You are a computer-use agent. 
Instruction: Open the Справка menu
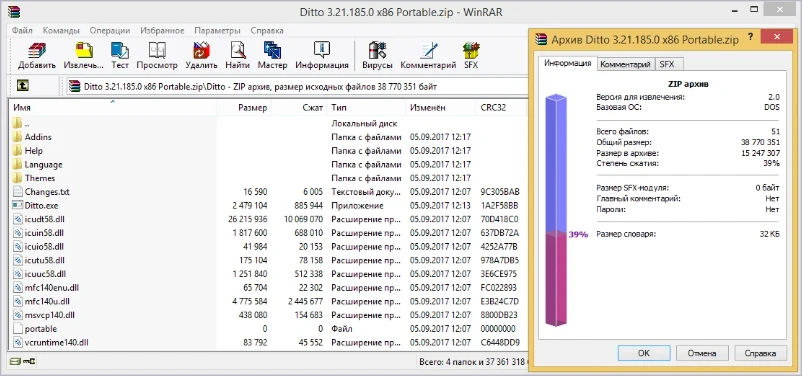click(x=267, y=30)
